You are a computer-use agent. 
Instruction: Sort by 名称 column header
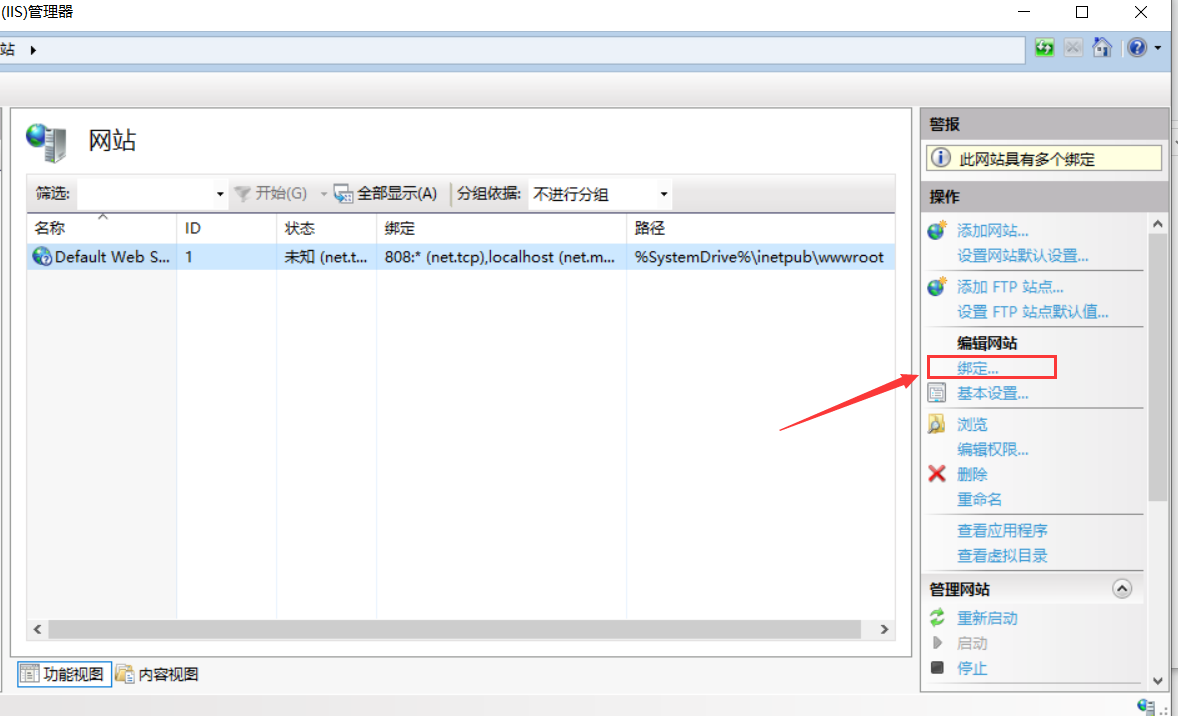coord(101,228)
